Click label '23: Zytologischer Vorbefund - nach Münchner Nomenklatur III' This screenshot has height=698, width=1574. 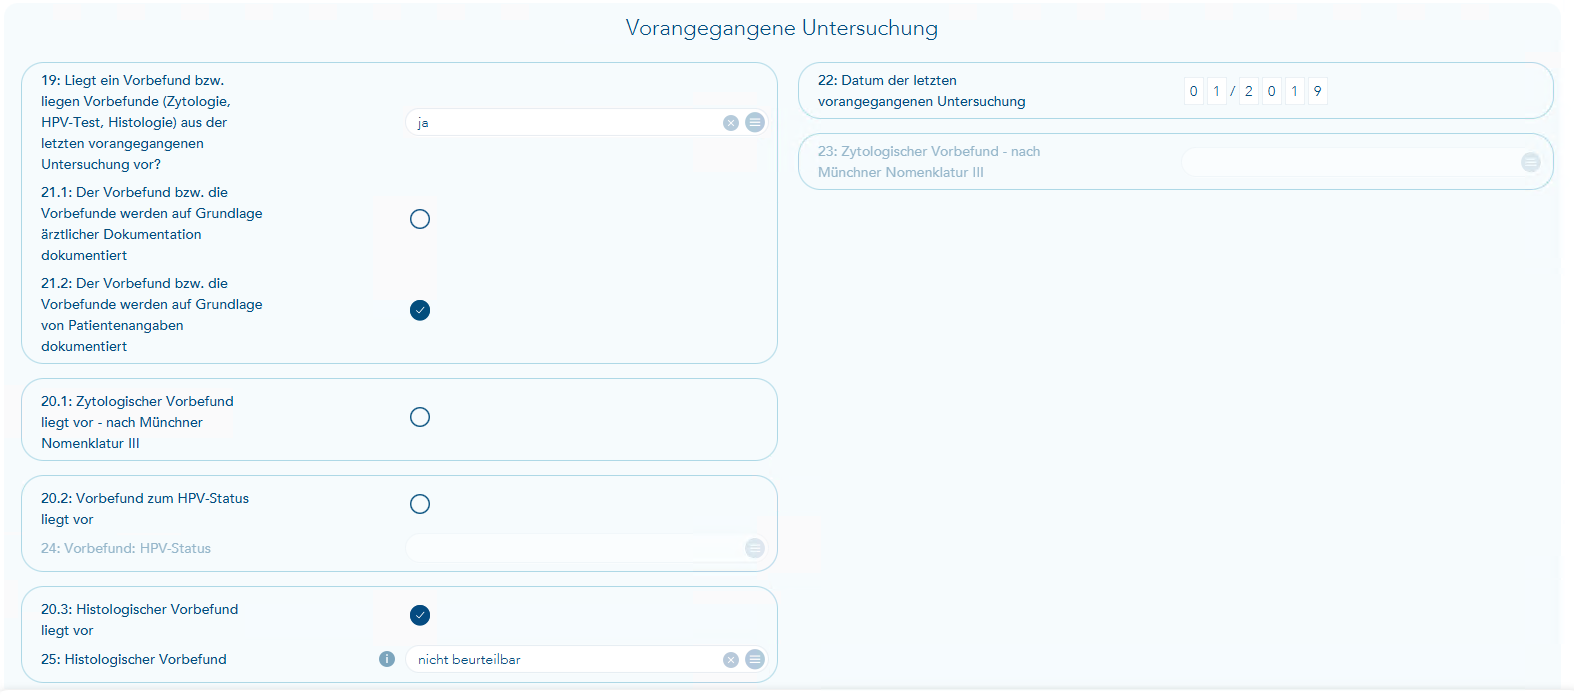coord(929,162)
